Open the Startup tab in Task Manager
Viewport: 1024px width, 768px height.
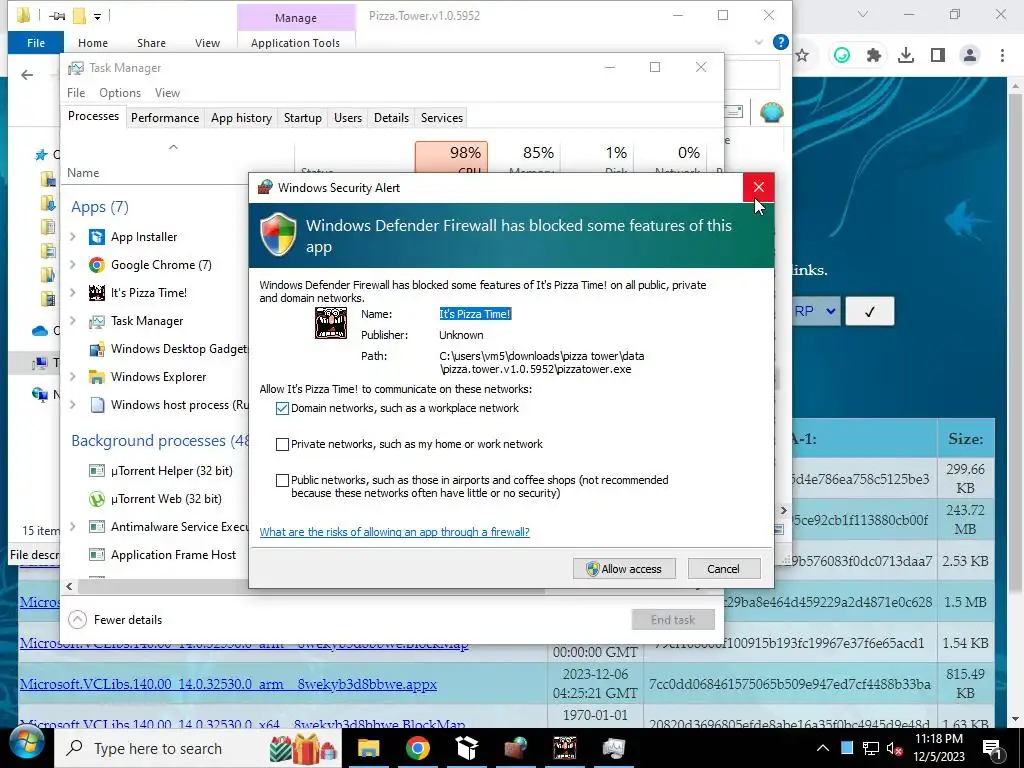302,118
